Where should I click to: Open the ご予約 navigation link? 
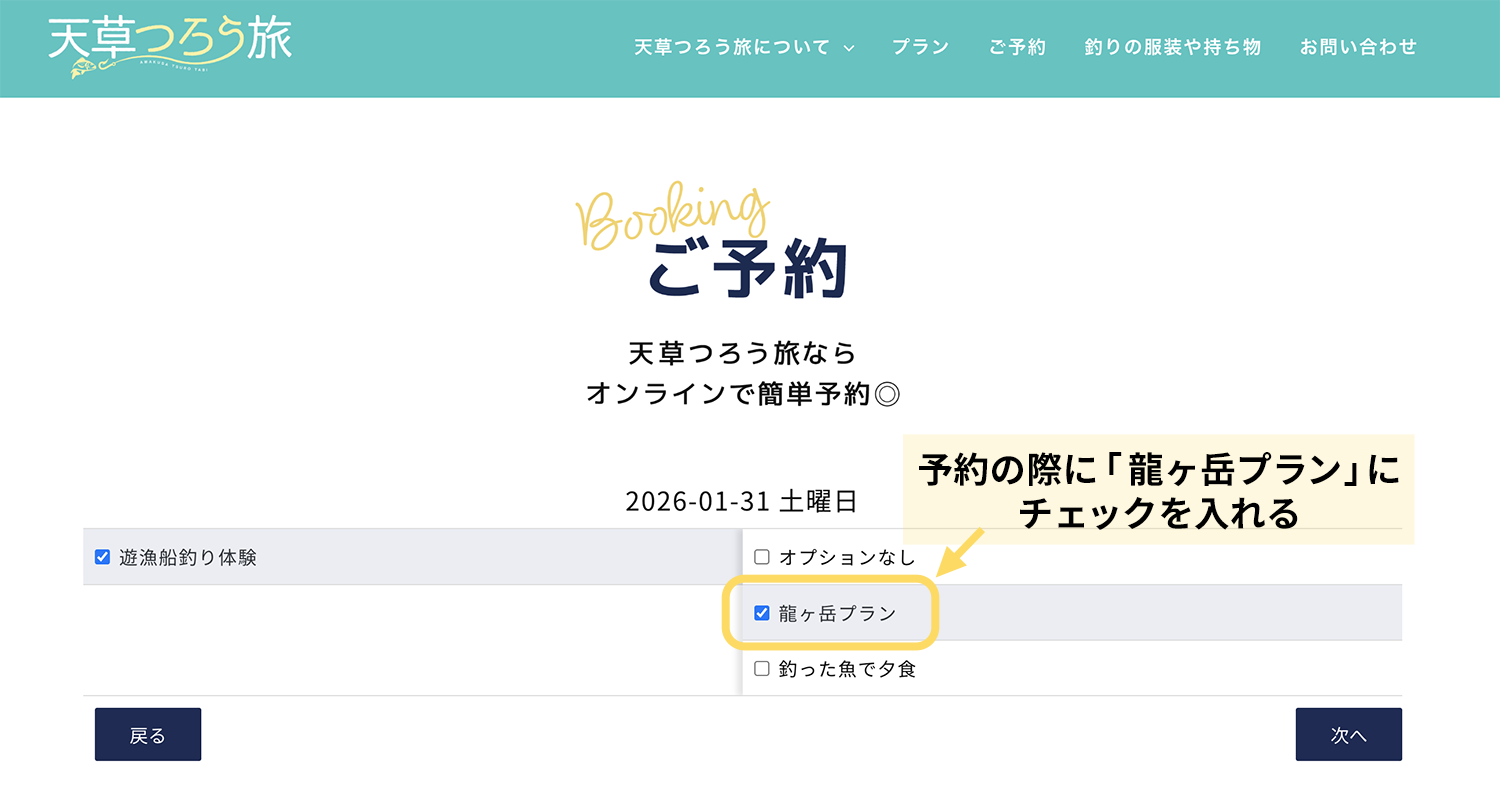[x=1017, y=47]
